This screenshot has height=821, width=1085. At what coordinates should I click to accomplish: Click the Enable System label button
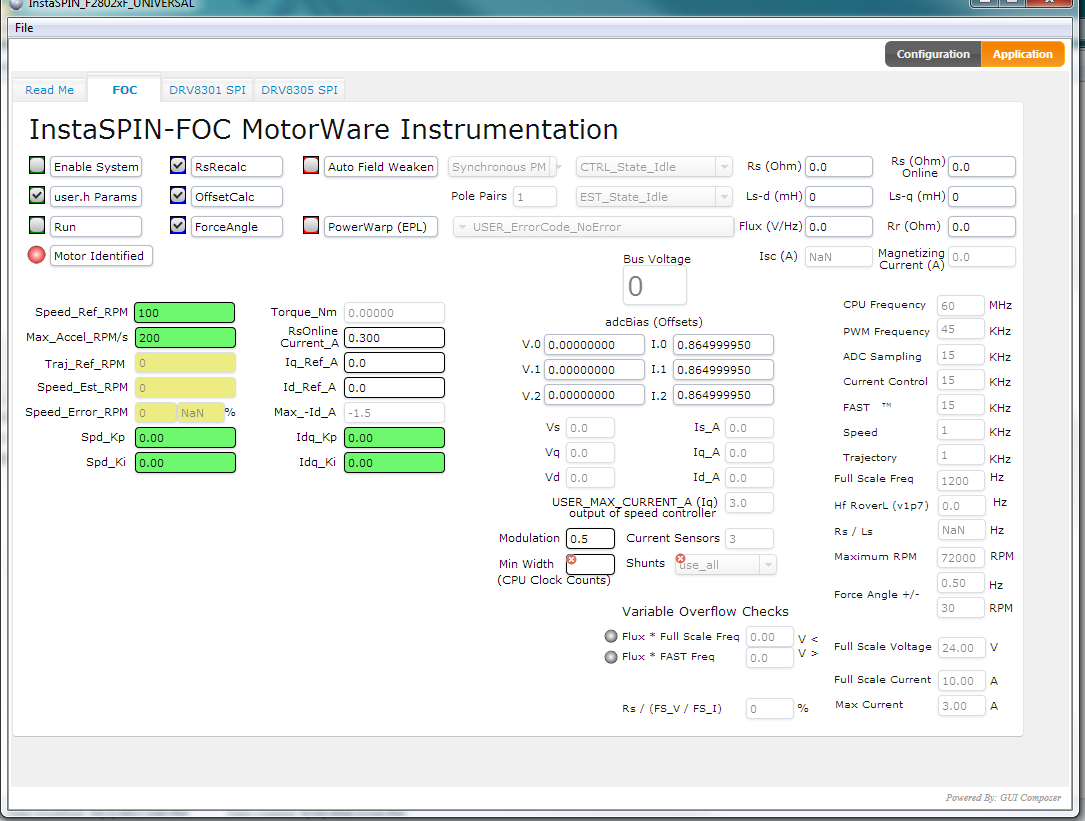pyautogui.click(x=96, y=167)
